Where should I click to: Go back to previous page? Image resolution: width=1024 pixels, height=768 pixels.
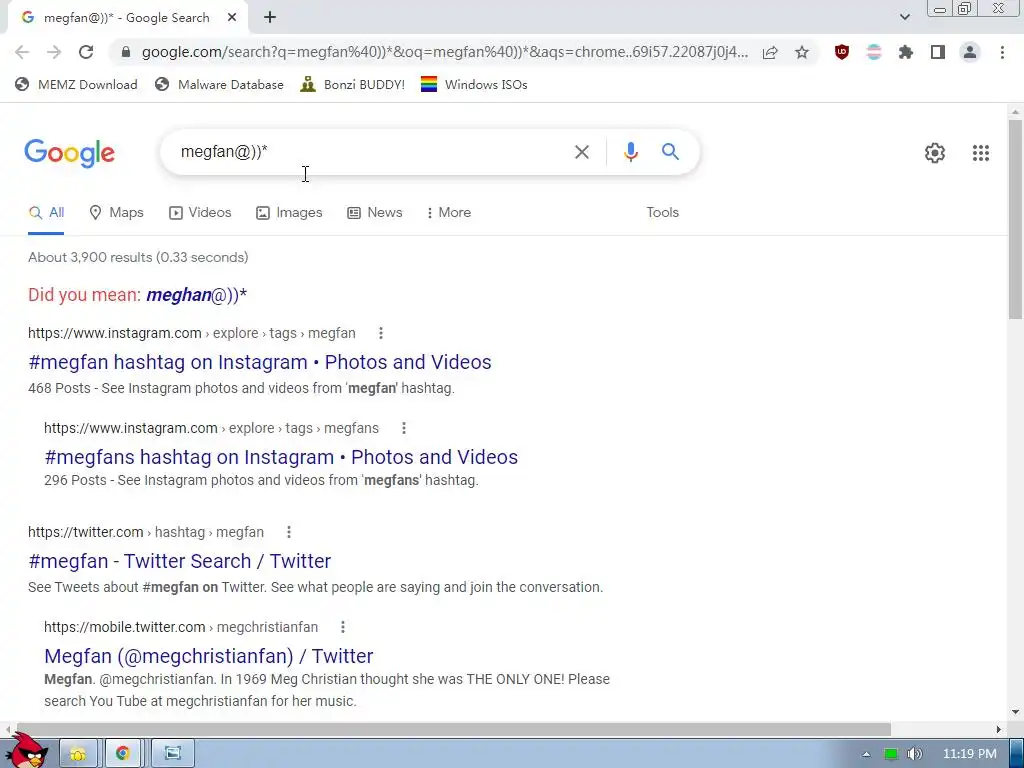tap(22, 52)
